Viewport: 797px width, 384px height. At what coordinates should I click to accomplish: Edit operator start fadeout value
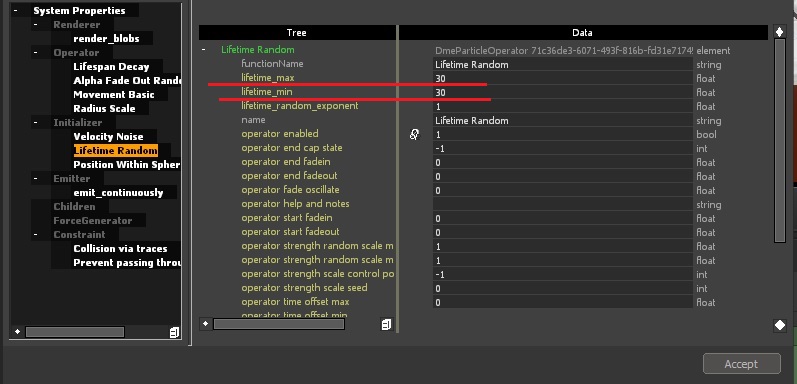click(563, 232)
